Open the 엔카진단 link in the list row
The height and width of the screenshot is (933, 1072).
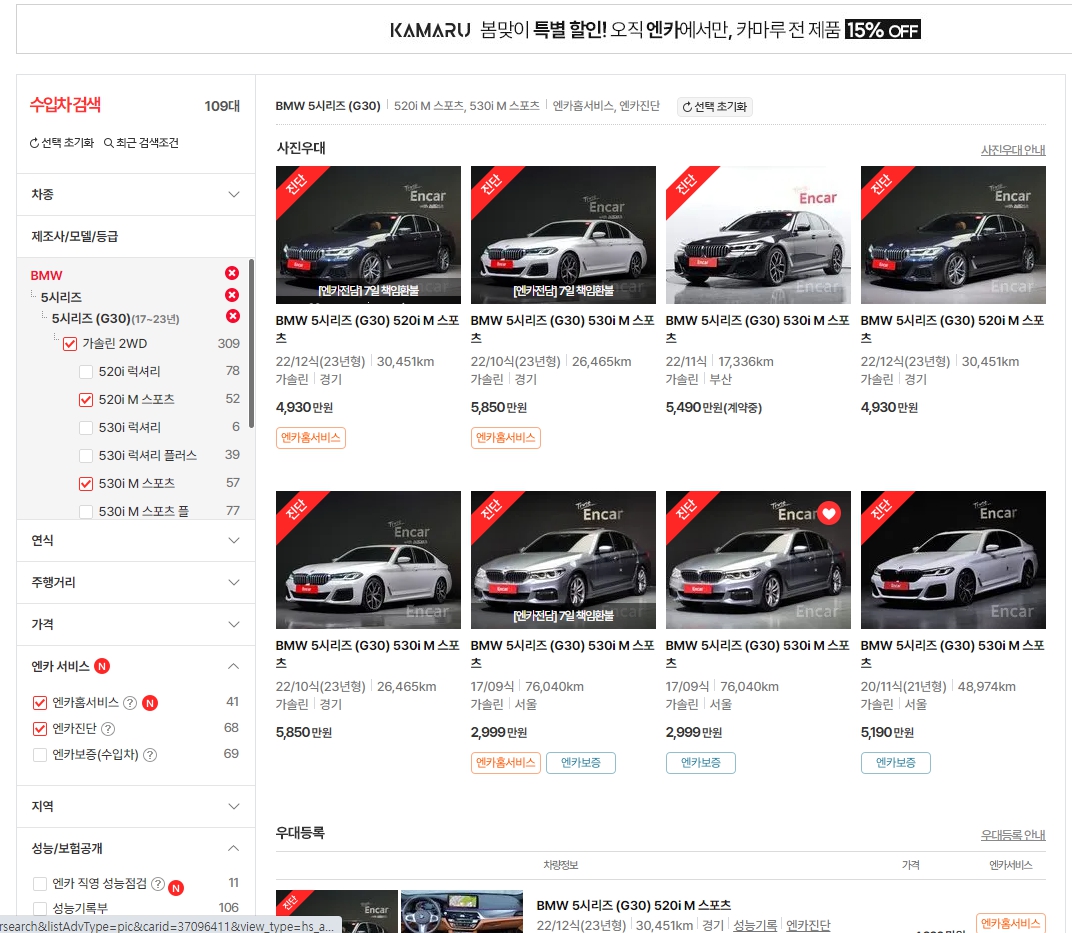[808, 925]
